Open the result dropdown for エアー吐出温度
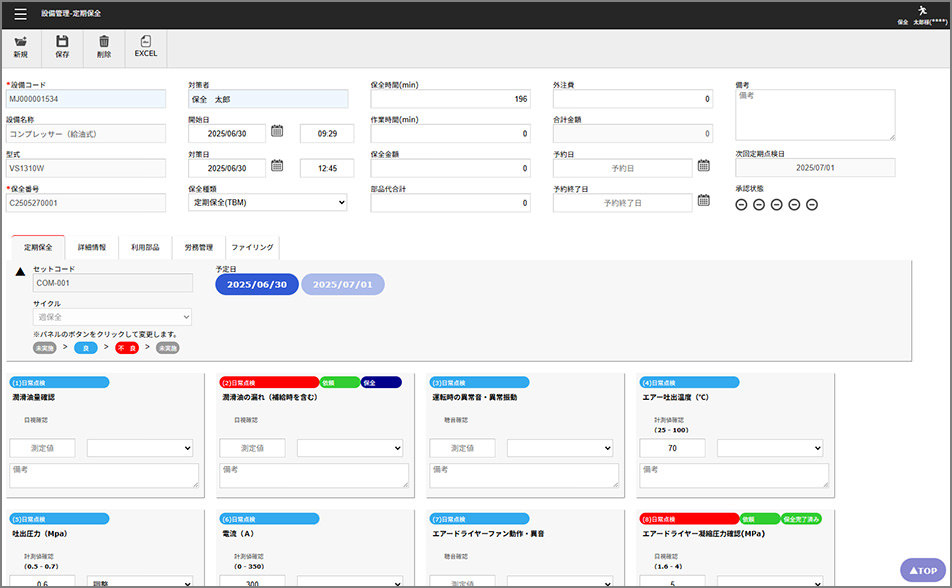The width and height of the screenshot is (952, 588). (770, 448)
